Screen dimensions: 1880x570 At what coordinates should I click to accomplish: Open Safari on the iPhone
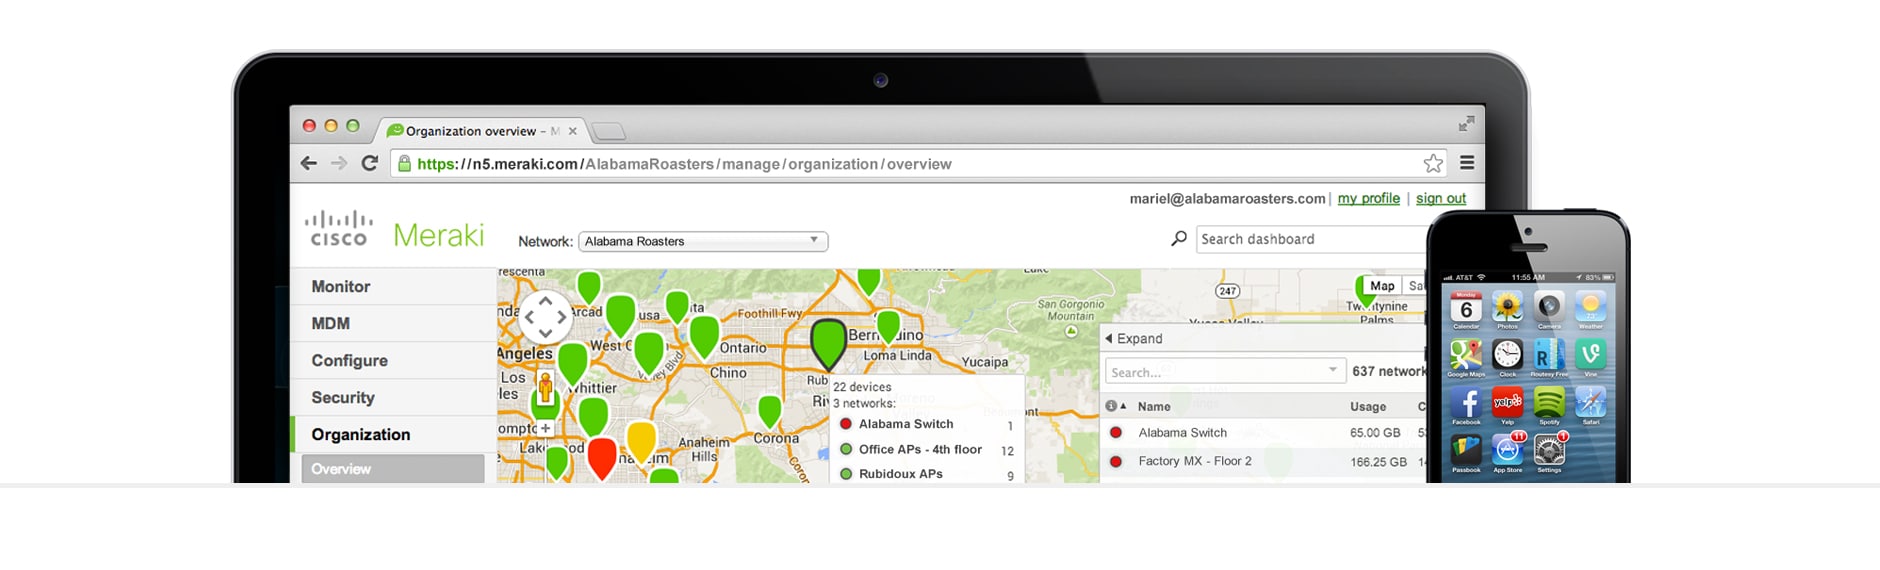[1590, 403]
